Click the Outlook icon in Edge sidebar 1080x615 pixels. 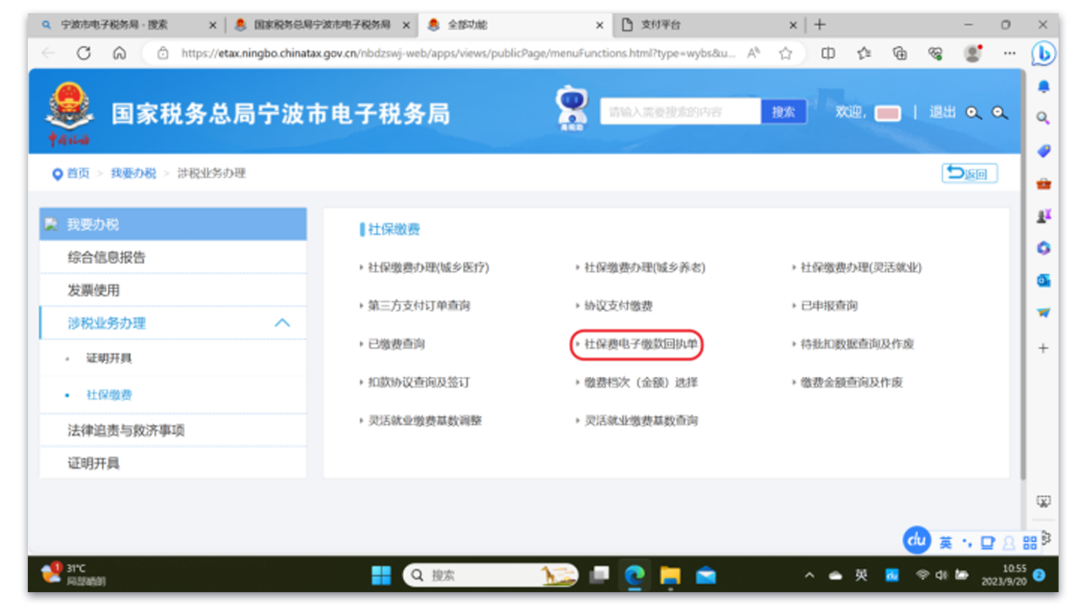tap(1043, 280)
